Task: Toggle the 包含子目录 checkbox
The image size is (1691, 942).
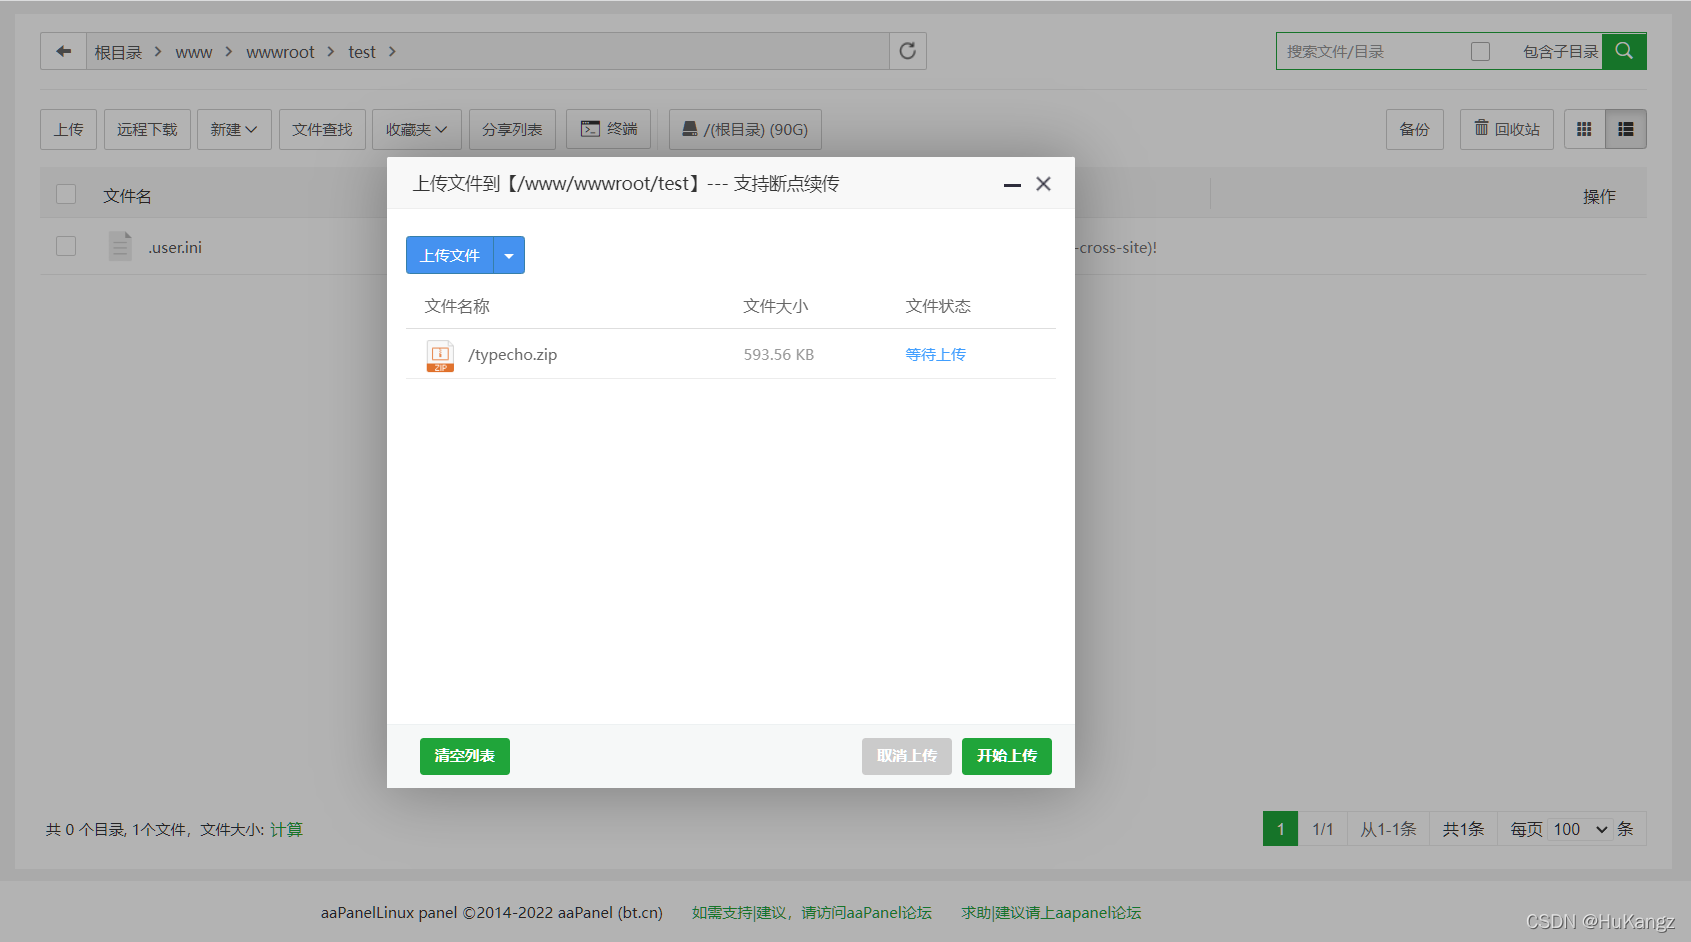Action: pyautogui.click(x=1480, y=51)
